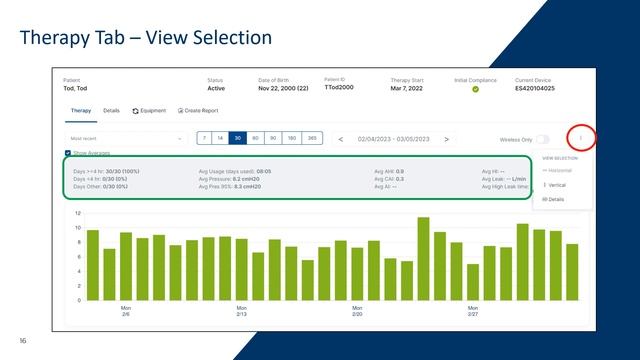Click the green Initial Compliance checkmark icon
Viewport: 640px width, 360px height.
476,89
